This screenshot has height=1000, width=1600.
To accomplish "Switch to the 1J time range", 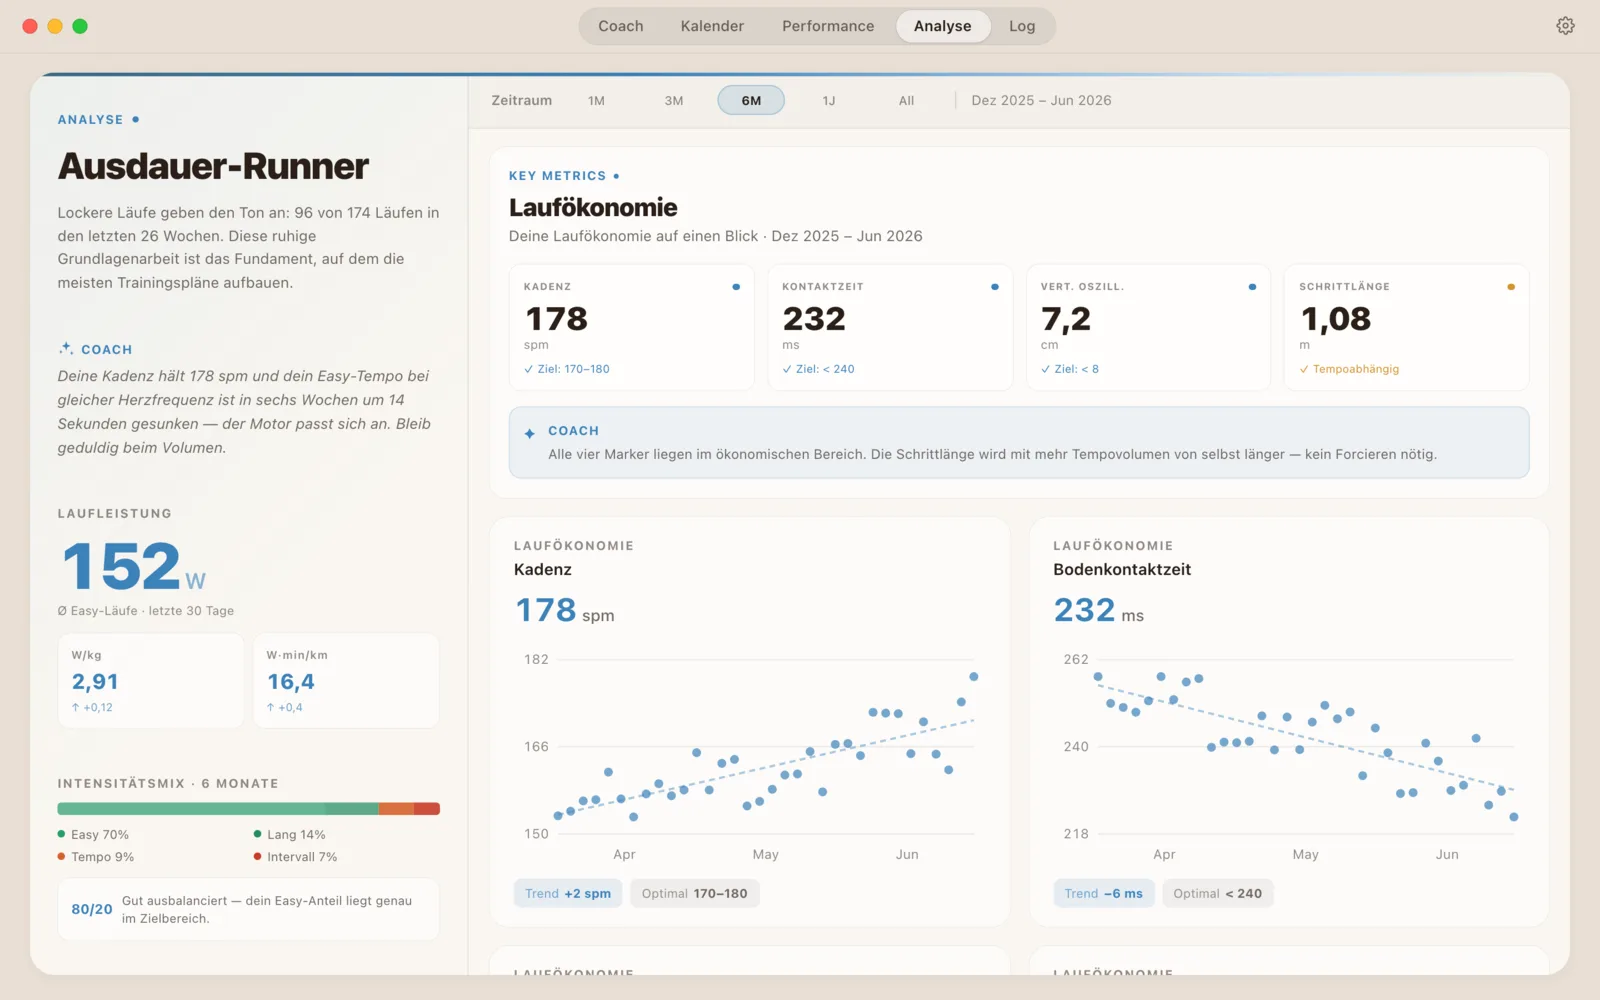I will tap(829, 101).
